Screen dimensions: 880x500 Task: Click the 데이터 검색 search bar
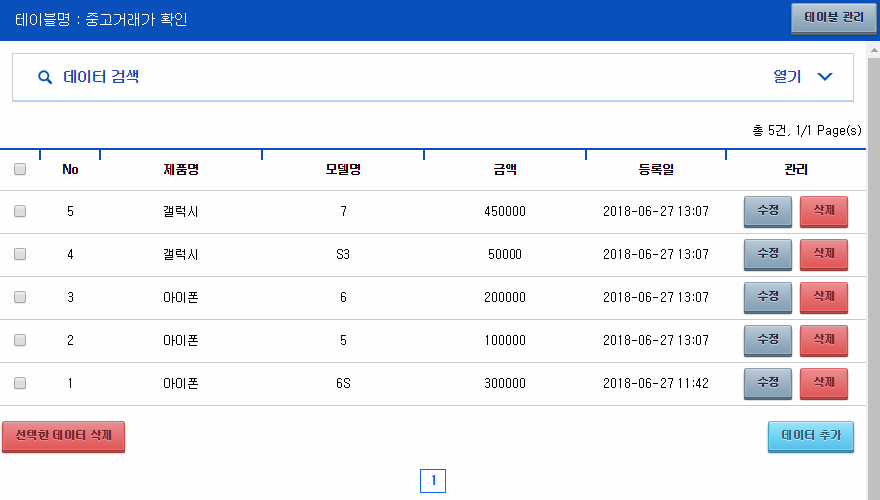[433, 77]
